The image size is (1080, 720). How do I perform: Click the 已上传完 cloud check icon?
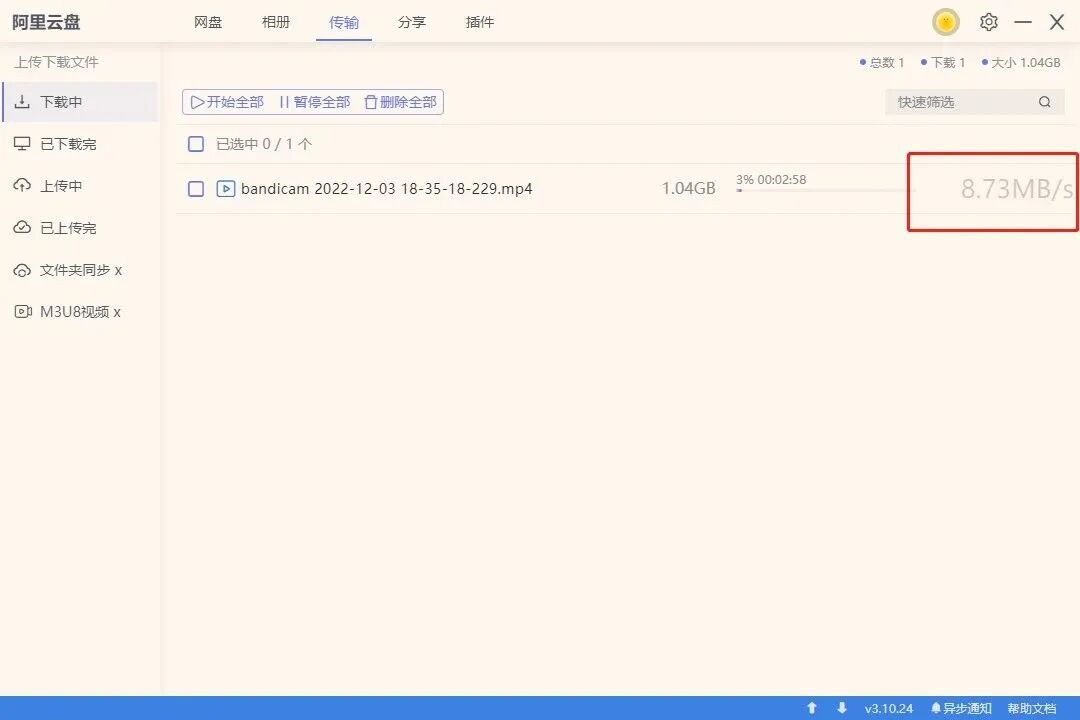(x=22, y=227)
